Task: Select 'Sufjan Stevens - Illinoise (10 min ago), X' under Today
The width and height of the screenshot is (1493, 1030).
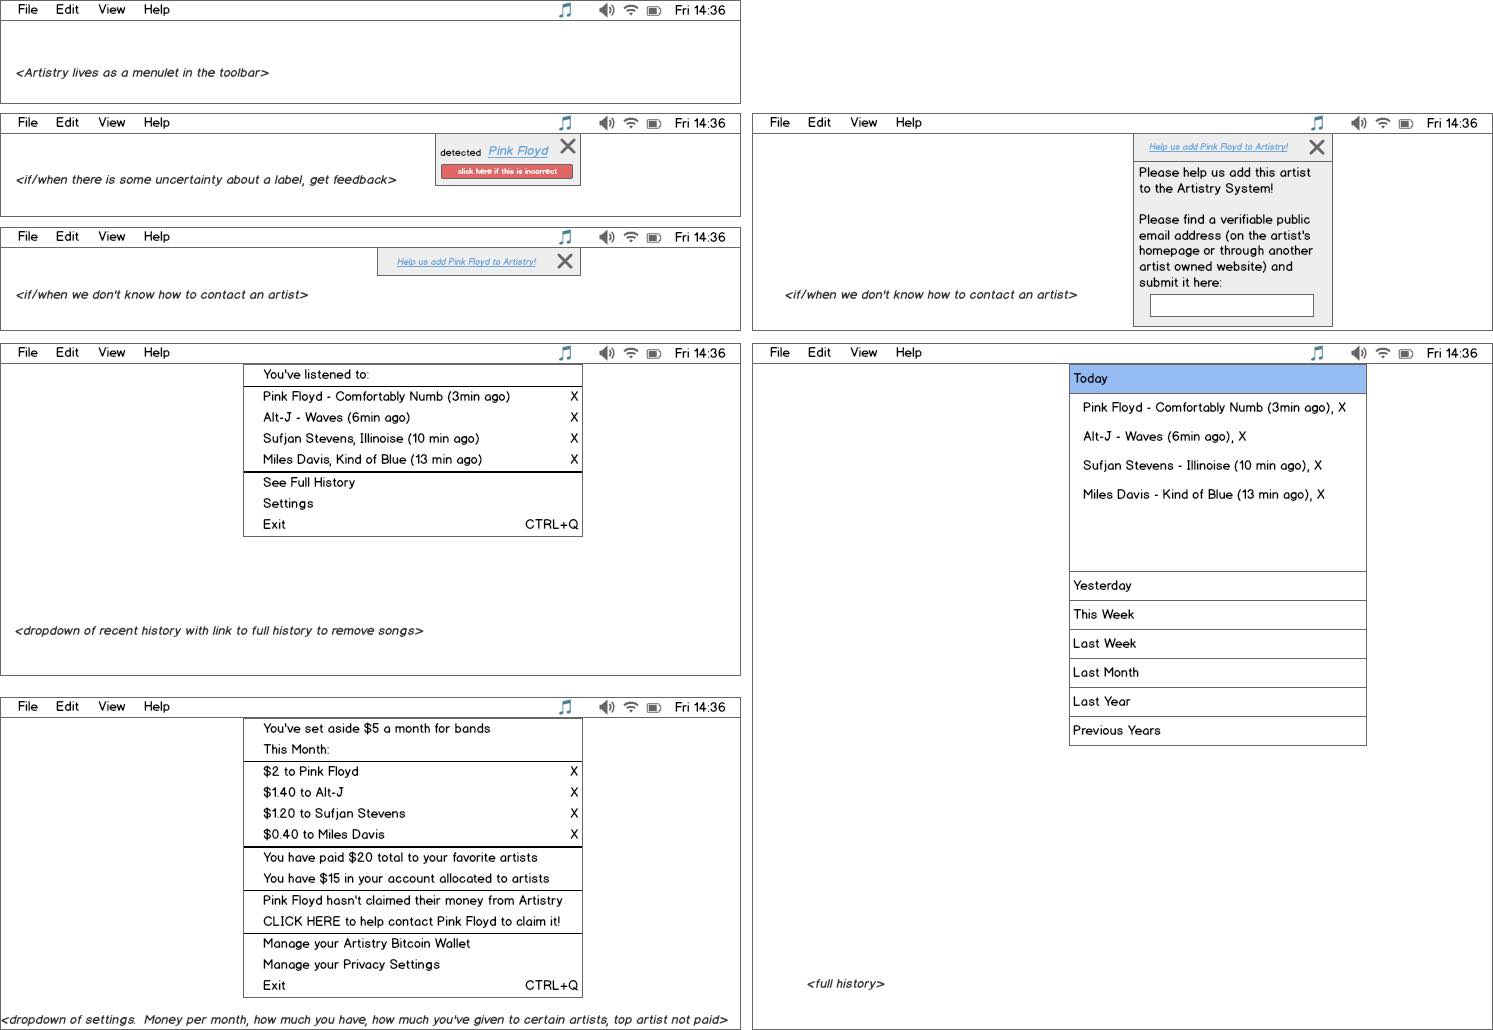Action: coord(1202,466)
